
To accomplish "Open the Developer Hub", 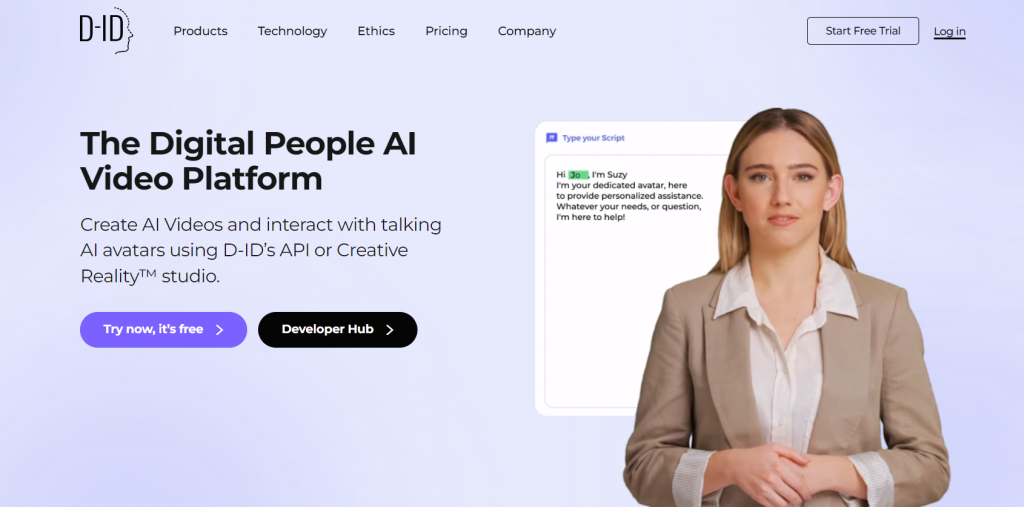I will tap(338, 329).
